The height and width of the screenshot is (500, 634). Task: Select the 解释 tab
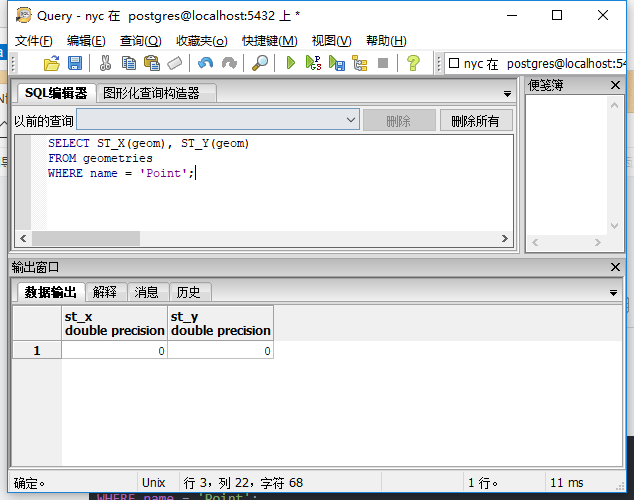[105, 292]
